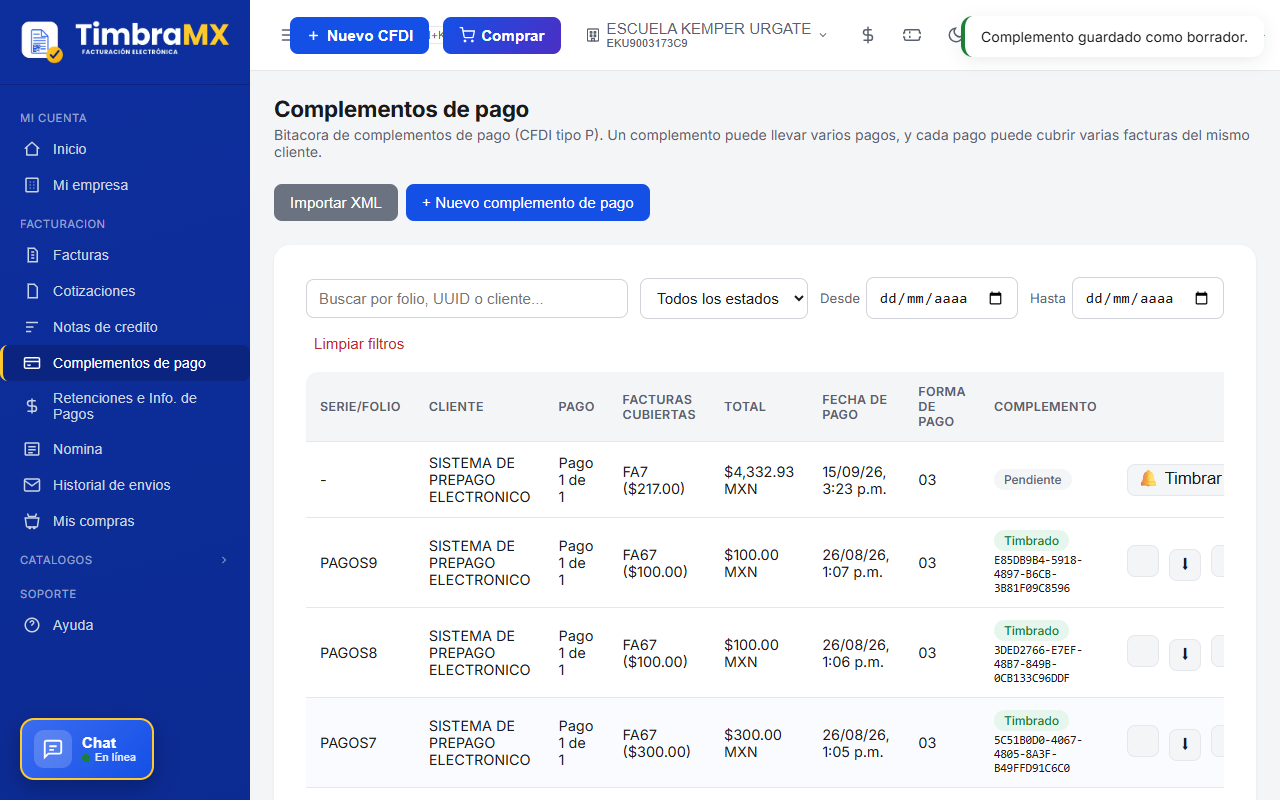Focus the folio, UUID o cliente search field
The width and height of the screenshot is (1280, 800).
point(467,298)
